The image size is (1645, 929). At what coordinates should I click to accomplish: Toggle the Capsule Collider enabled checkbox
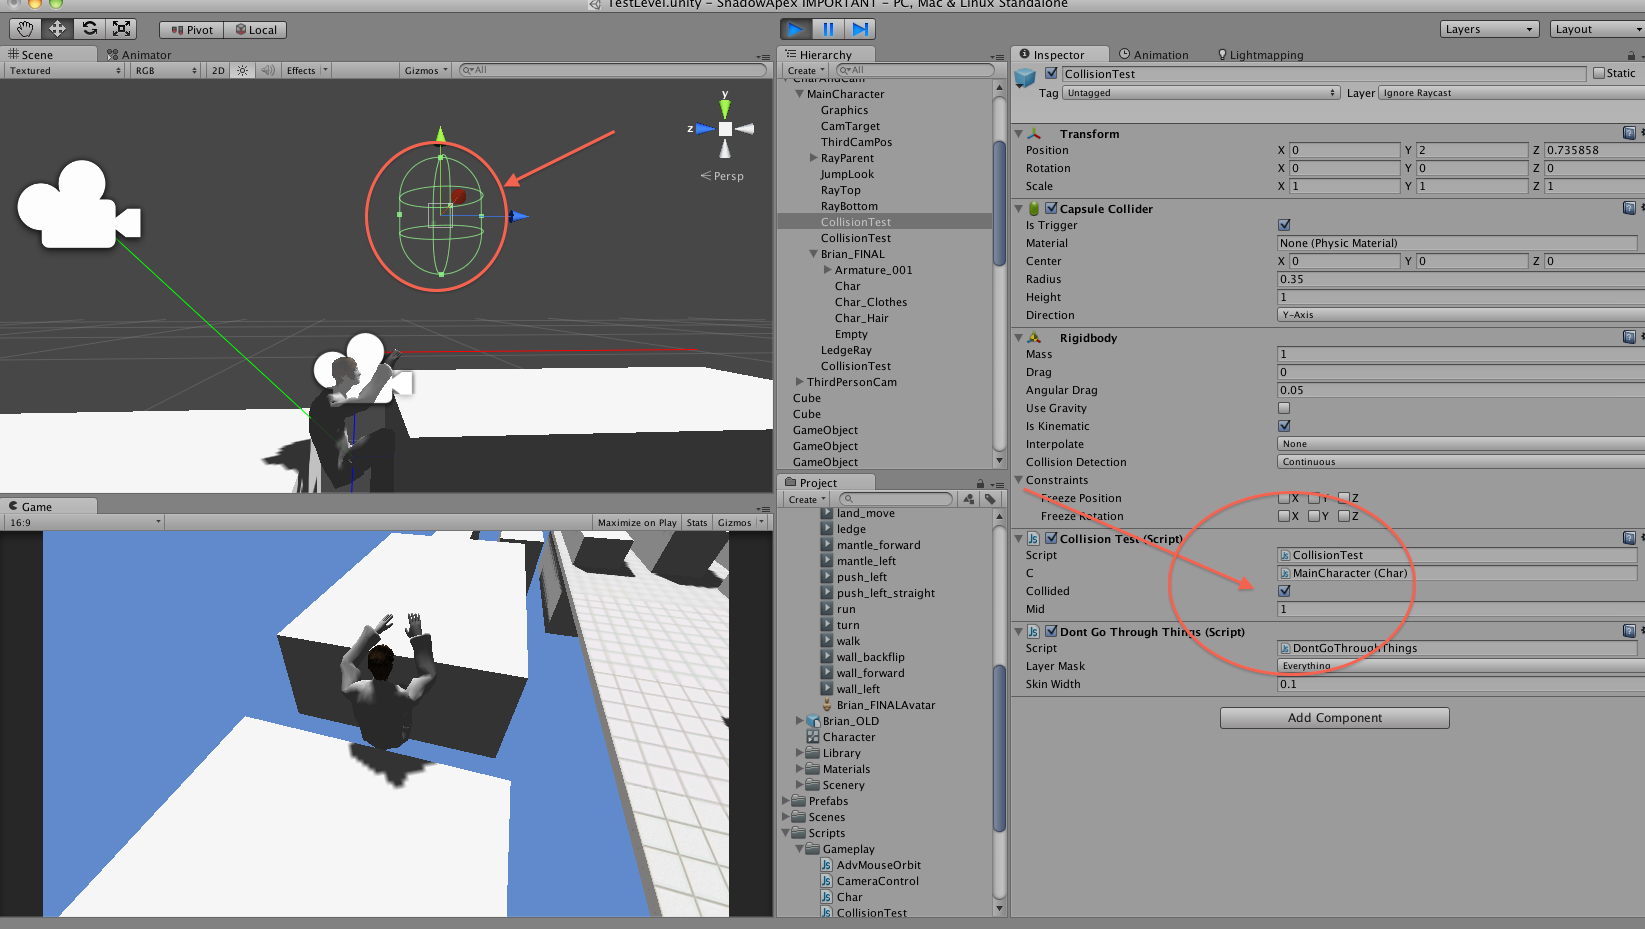[1051, 208]
